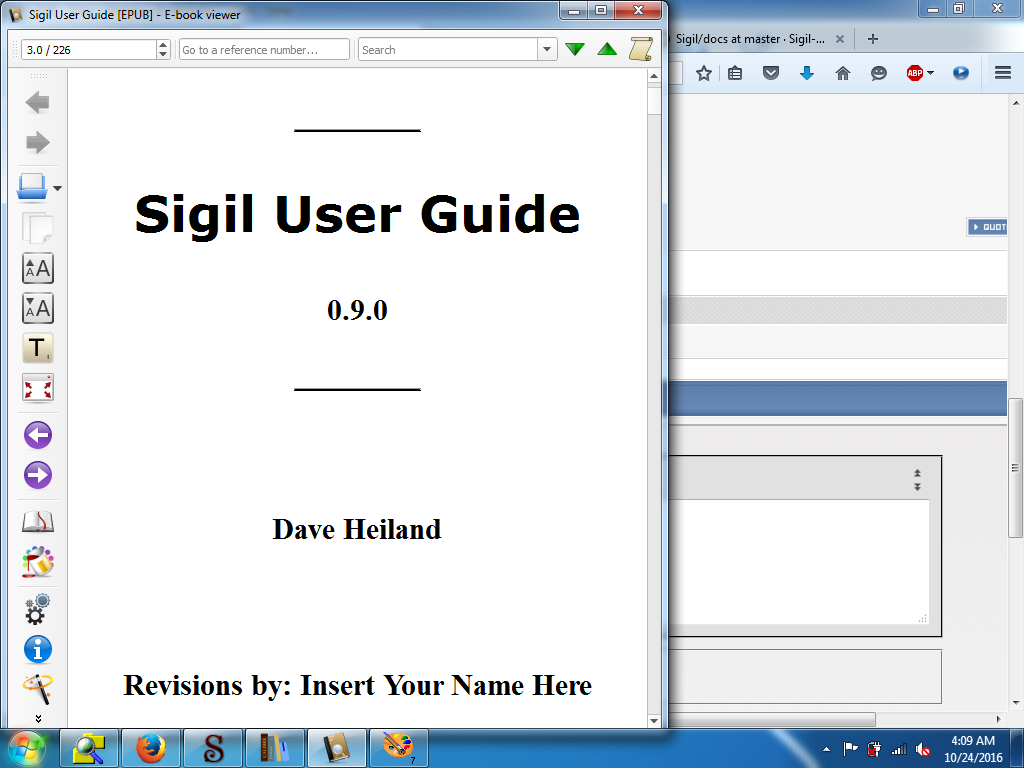Increase font size with larger AA icon
Image resolution: width=1024 pixels, height=768 pixels.
[37, 268]
